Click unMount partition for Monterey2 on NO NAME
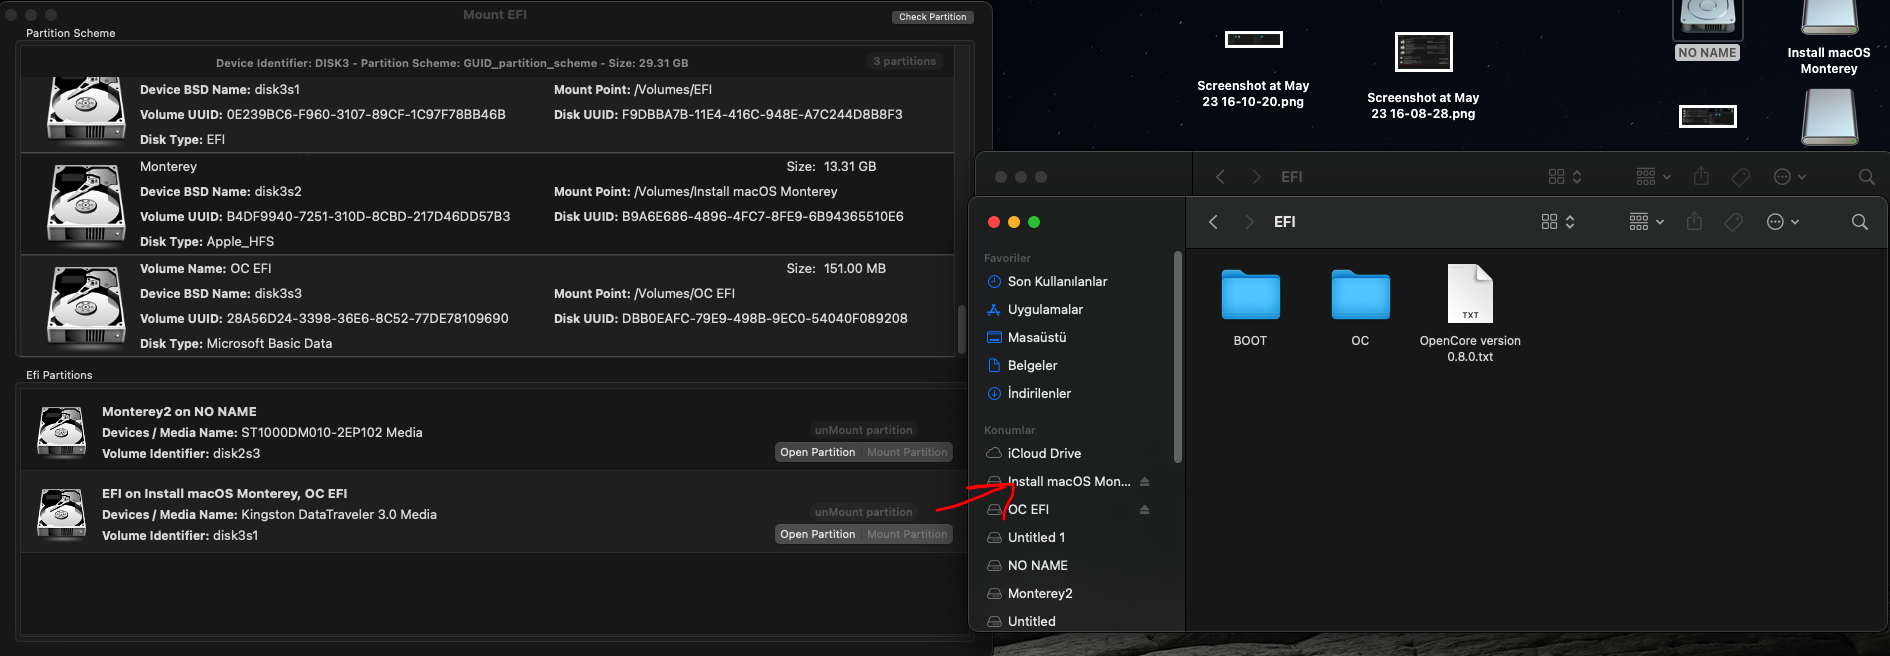1890x656 pixels. point(863,430)
